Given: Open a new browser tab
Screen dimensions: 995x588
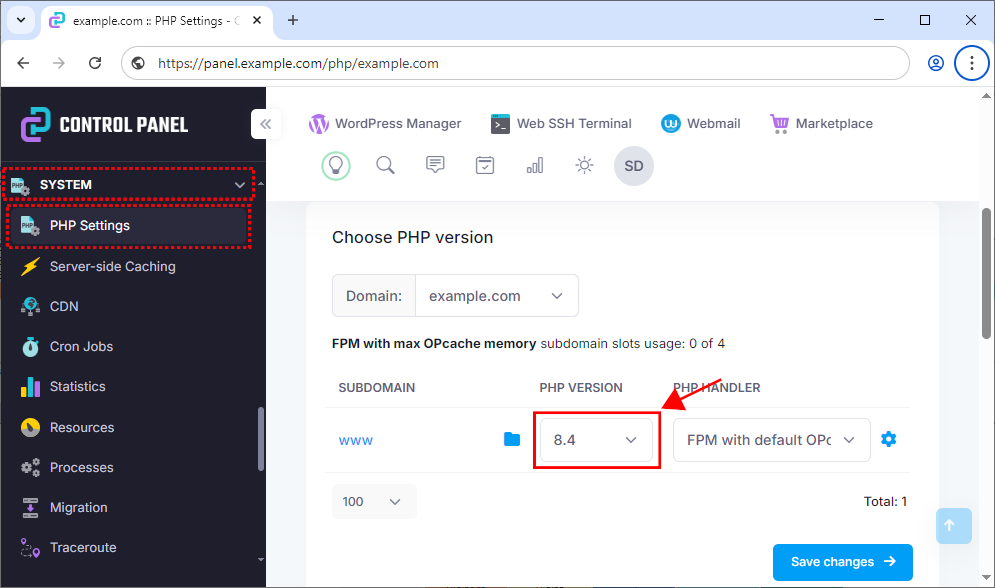Looking at the screenshot, I should (293, 20).
